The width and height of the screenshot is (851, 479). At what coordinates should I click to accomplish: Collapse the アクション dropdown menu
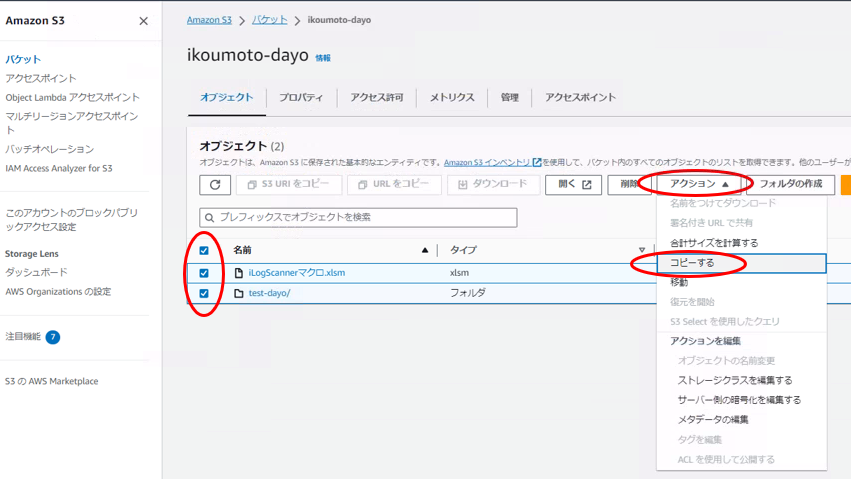(x=699, y=184)
